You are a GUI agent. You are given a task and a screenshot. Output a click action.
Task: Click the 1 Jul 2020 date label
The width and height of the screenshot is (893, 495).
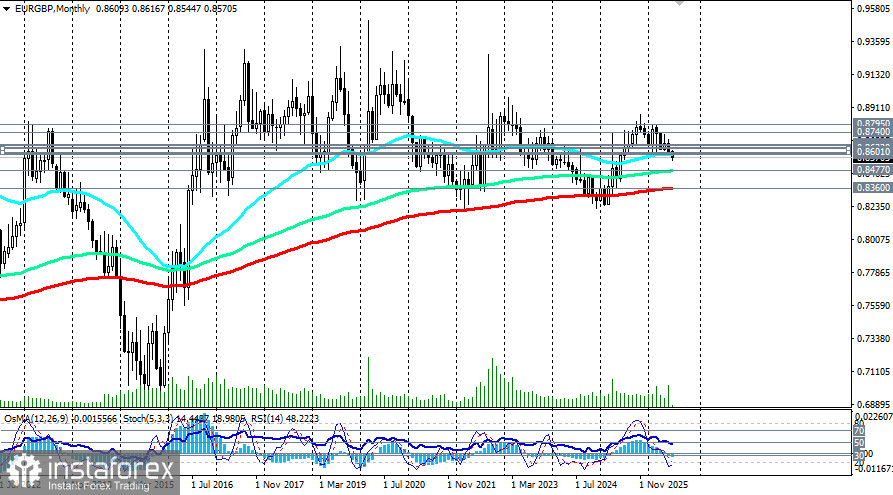point(404,485)
